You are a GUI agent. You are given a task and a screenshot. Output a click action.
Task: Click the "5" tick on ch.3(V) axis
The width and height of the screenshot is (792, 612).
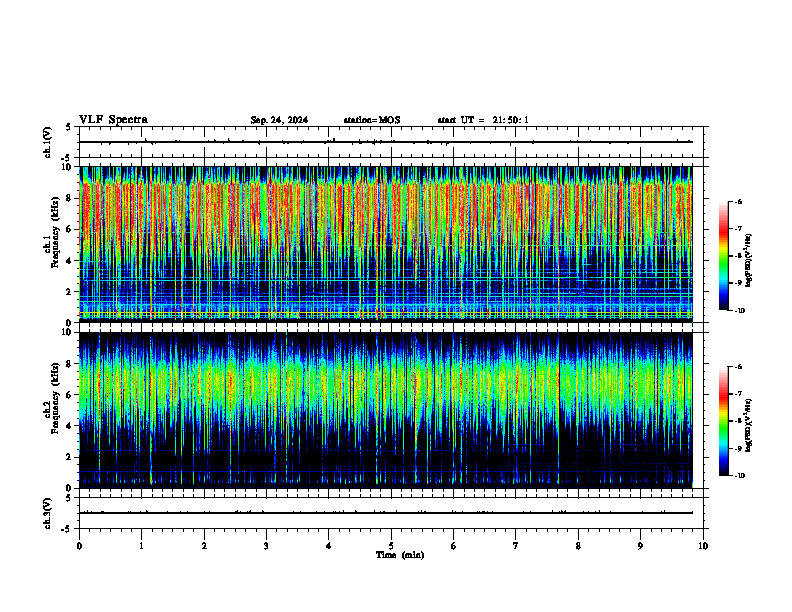[x=68, y=498]
